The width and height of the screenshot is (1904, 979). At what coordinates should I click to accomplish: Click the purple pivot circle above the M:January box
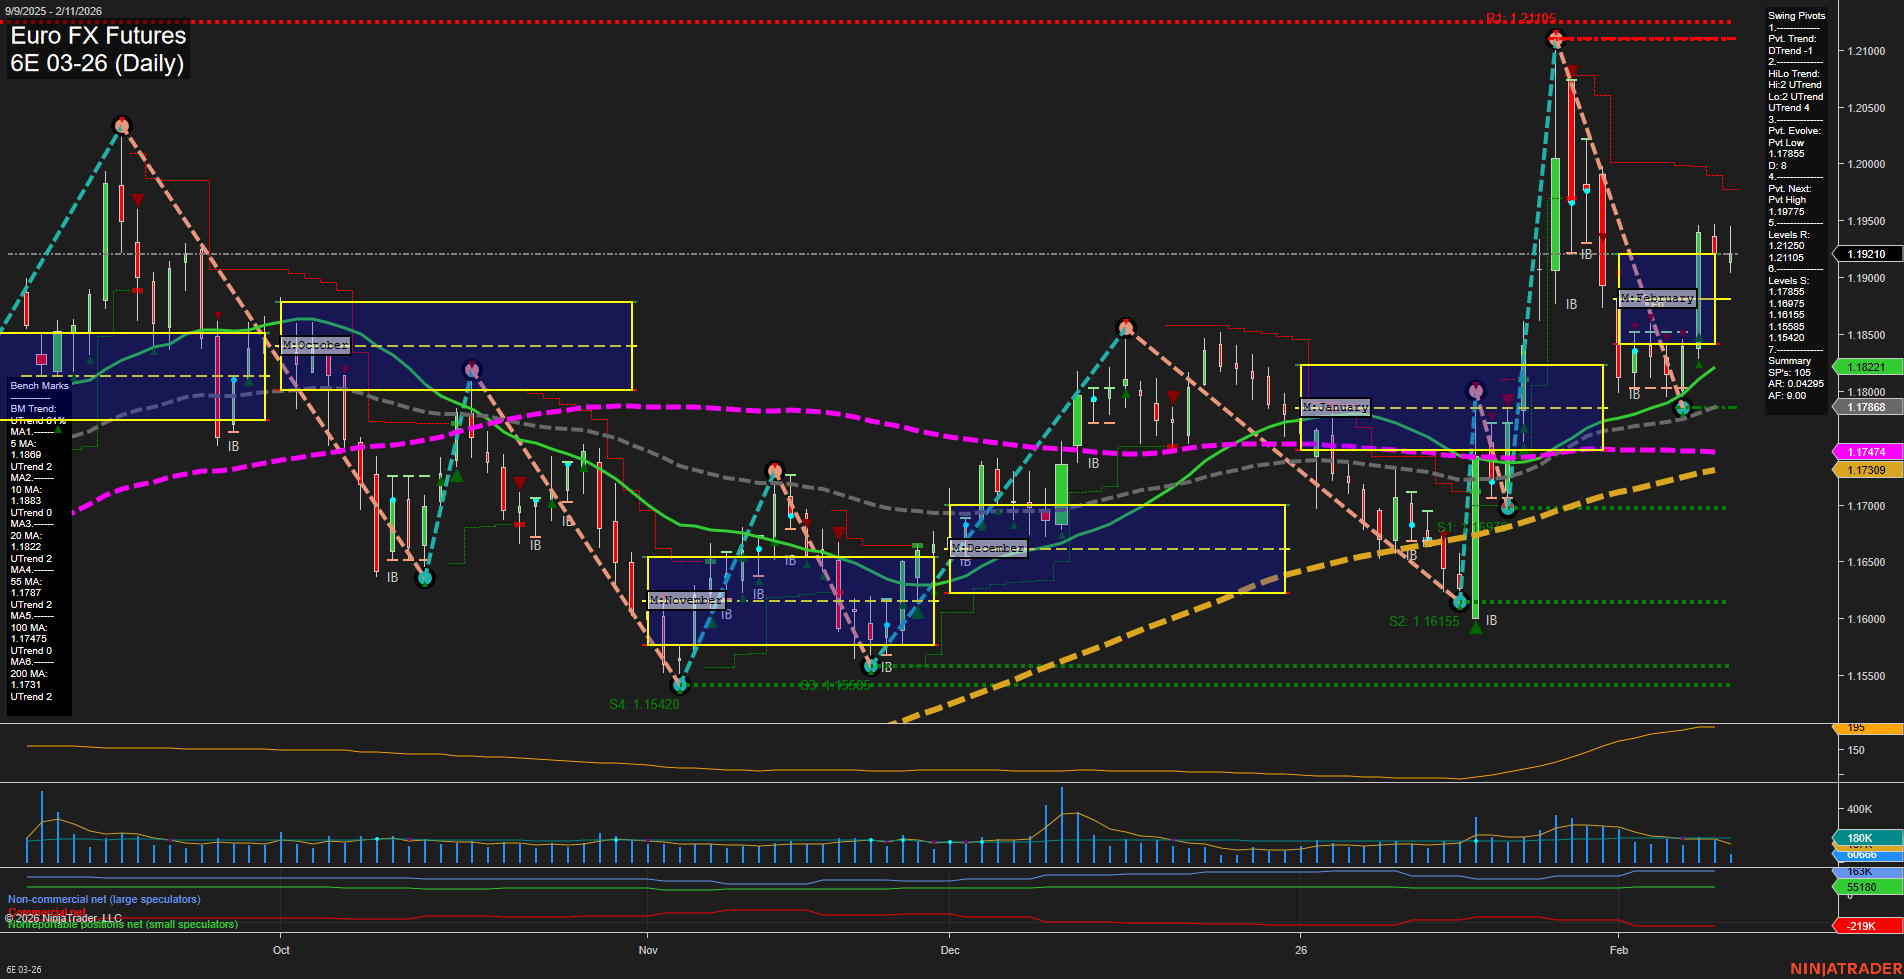pyautogui.click(x=1477, y=392)
